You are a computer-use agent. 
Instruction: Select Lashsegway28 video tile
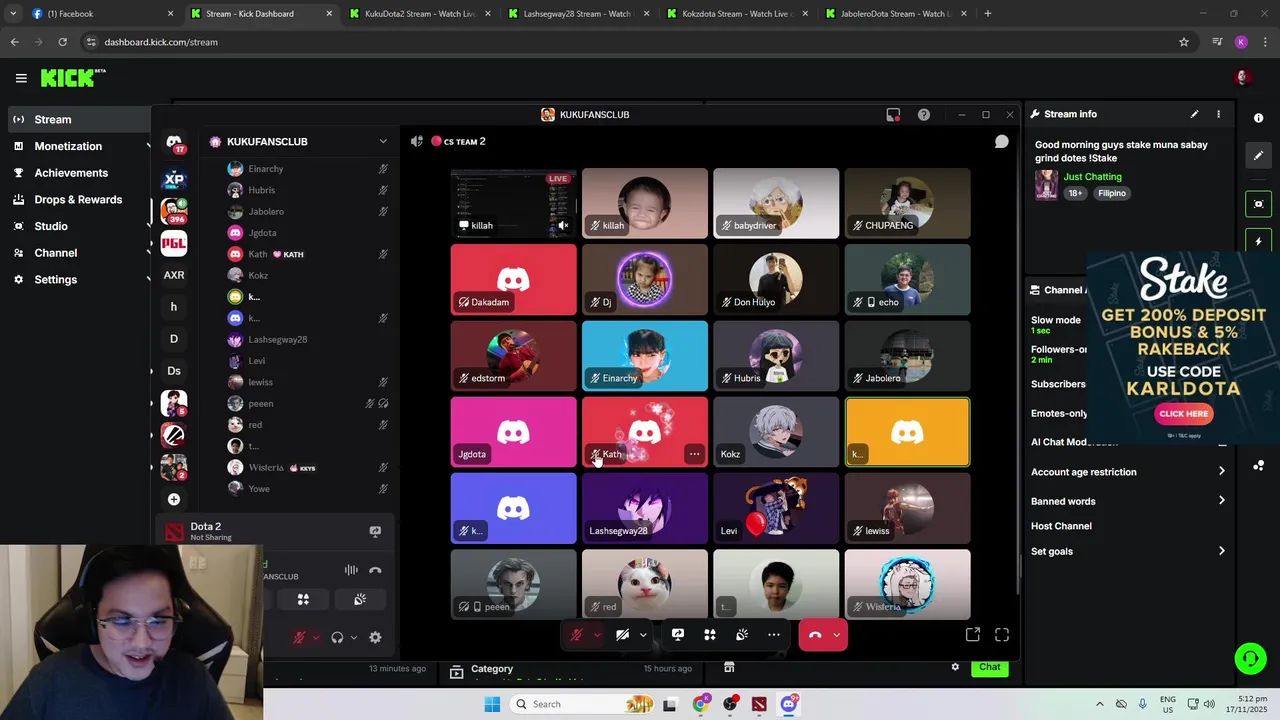coord(645,508)
